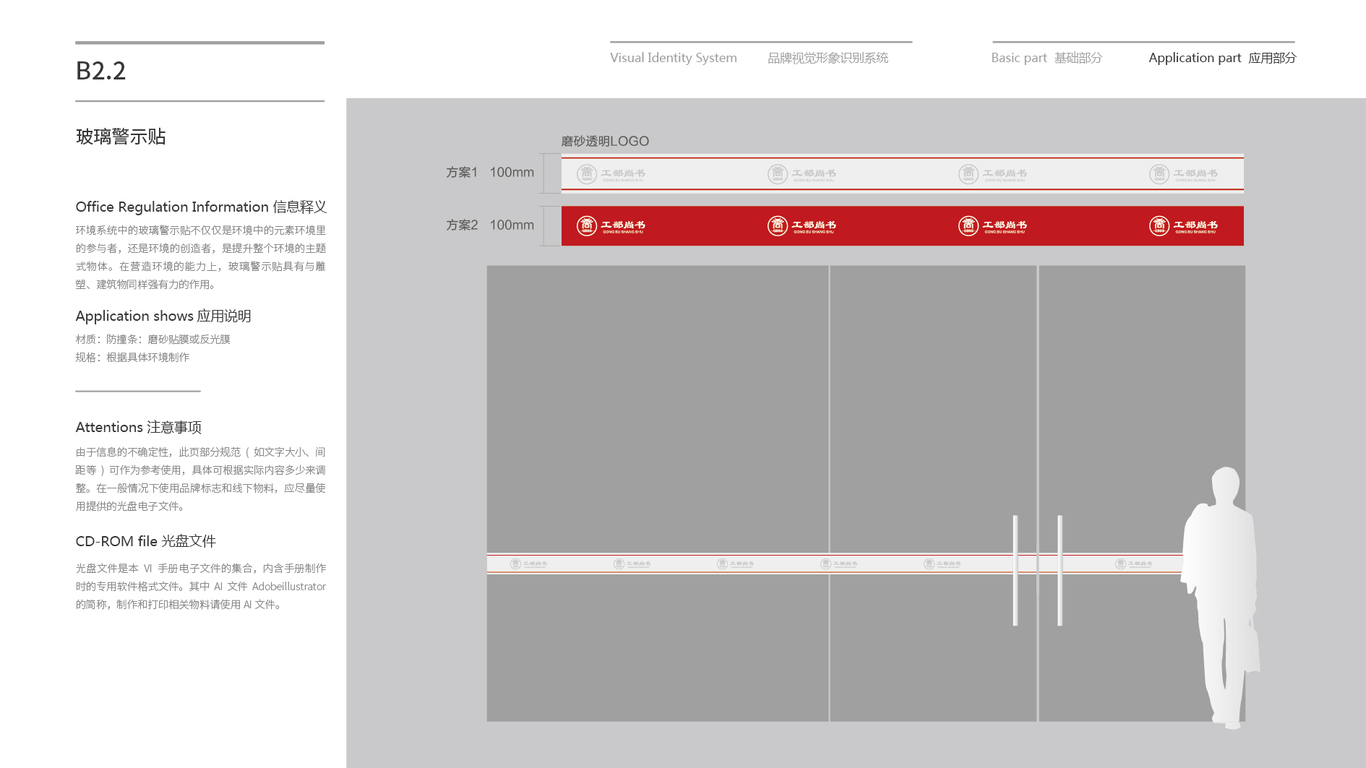
Task: Click the white human silhouette figure
Action: coord(1220,596)
